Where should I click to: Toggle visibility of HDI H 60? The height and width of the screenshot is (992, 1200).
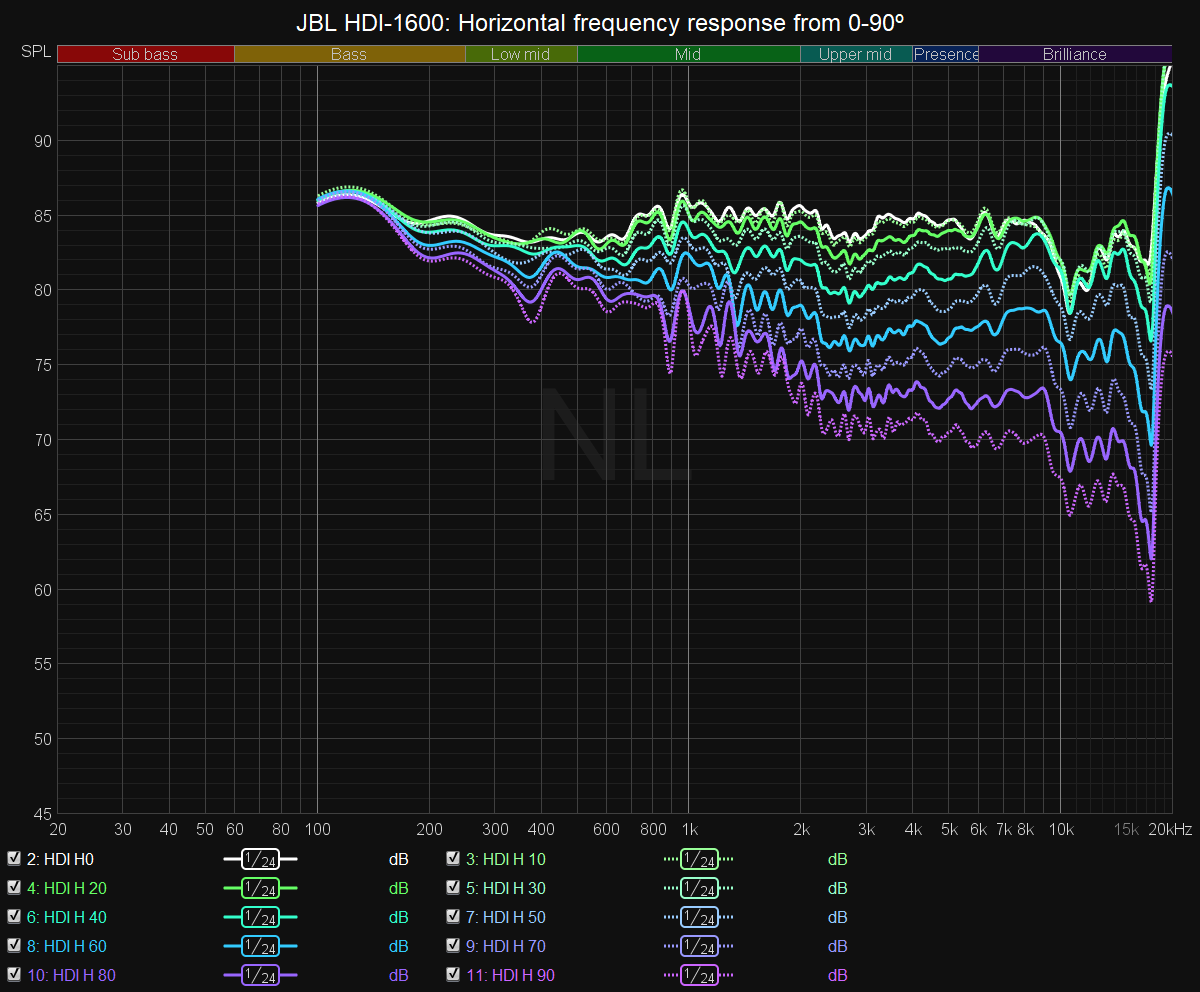tap(14, 945)
